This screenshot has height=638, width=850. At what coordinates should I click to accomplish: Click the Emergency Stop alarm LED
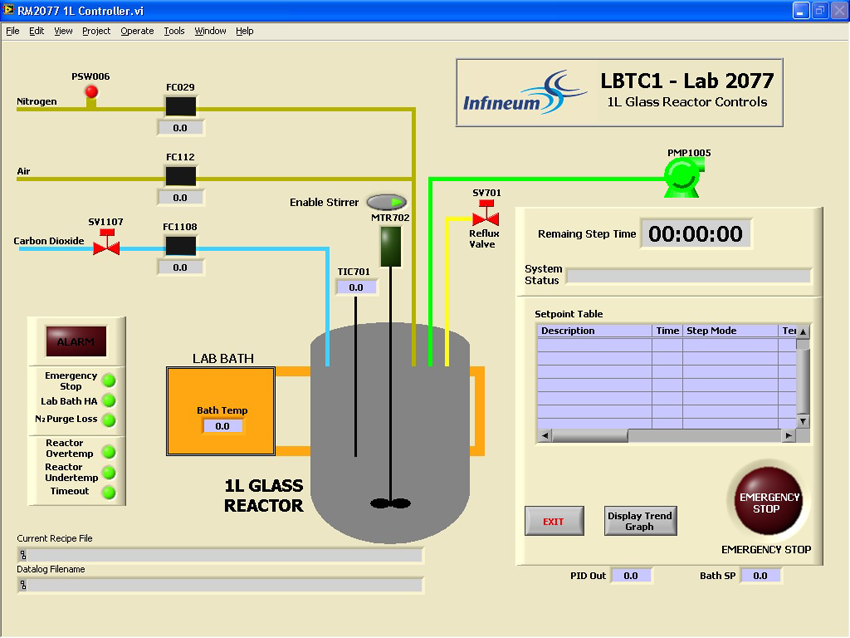(x=109, y=381)
